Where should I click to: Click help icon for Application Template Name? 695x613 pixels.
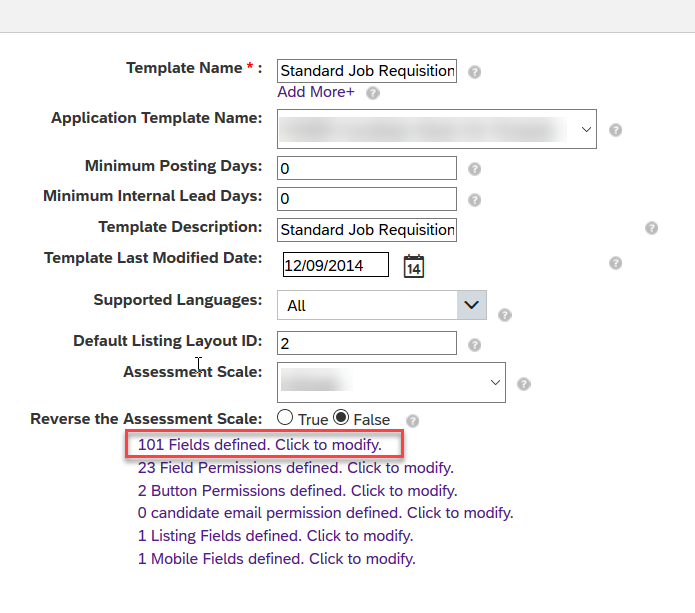pos(615,130)
